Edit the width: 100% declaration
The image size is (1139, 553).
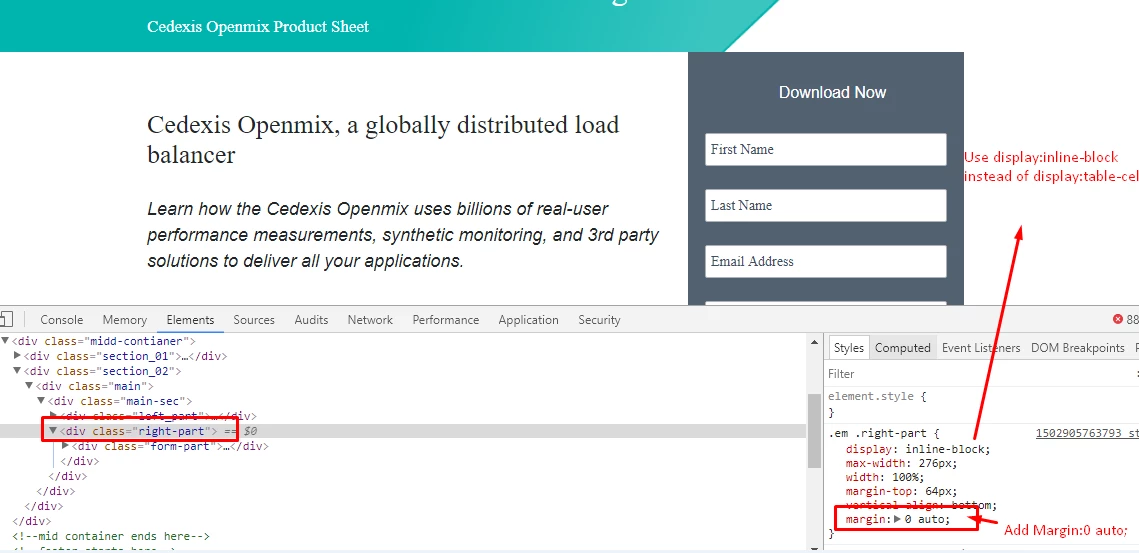coord(885,477)
